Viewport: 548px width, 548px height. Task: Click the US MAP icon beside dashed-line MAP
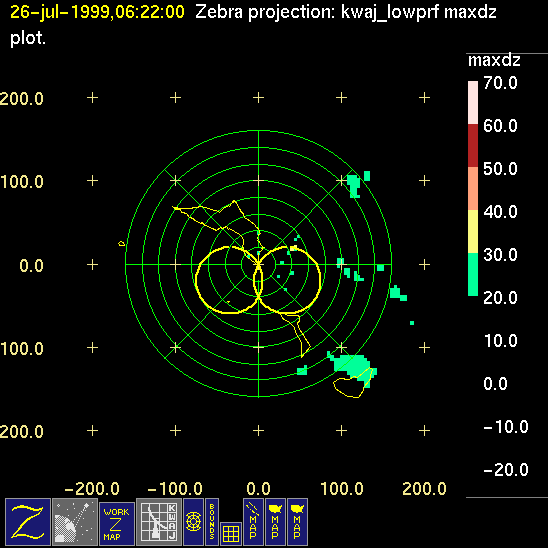pyautogui.click(x=275, y=522)
